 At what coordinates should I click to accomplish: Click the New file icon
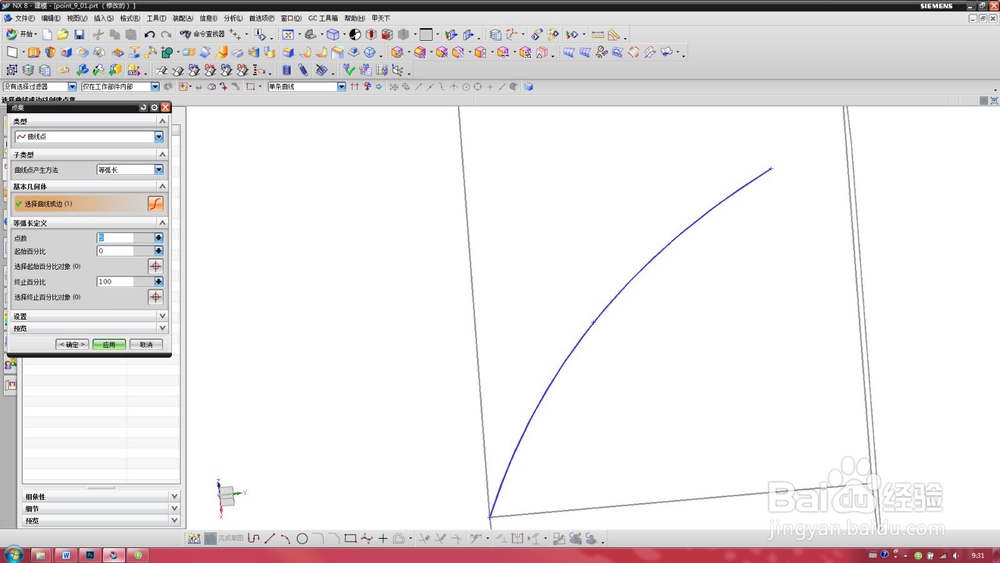[47, 34]
